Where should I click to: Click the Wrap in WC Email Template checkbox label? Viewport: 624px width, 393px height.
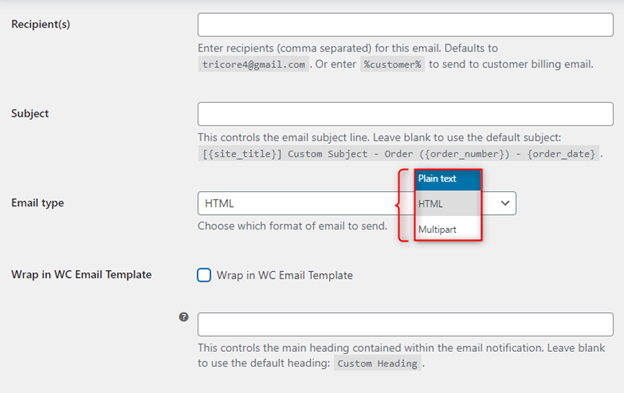(285, 275)
